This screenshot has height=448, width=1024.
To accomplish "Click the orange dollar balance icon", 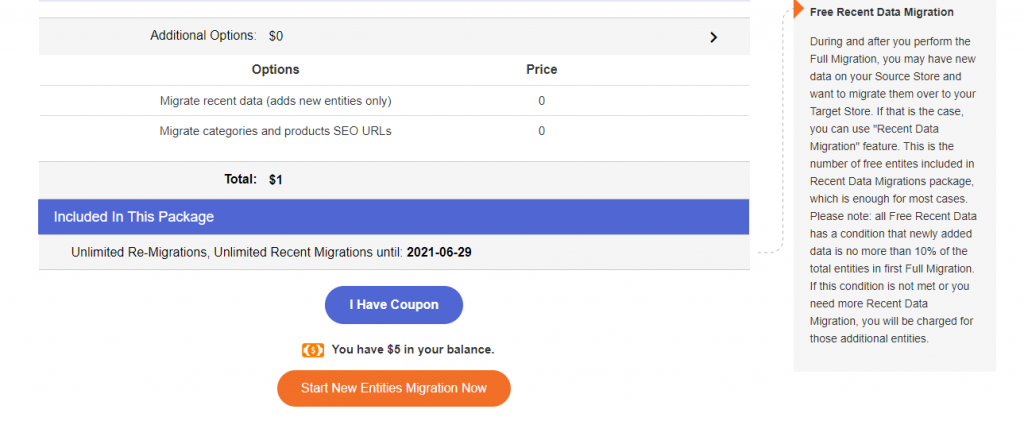I will pyautogui.click(x=313, y=350).
